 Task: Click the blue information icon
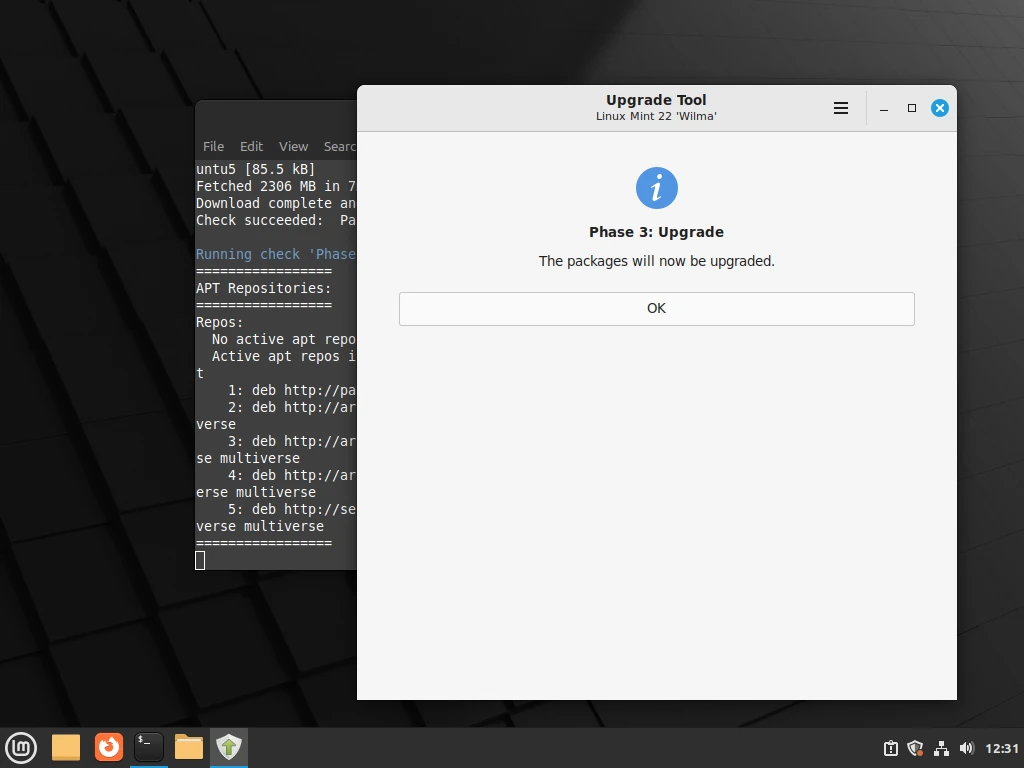656,188
